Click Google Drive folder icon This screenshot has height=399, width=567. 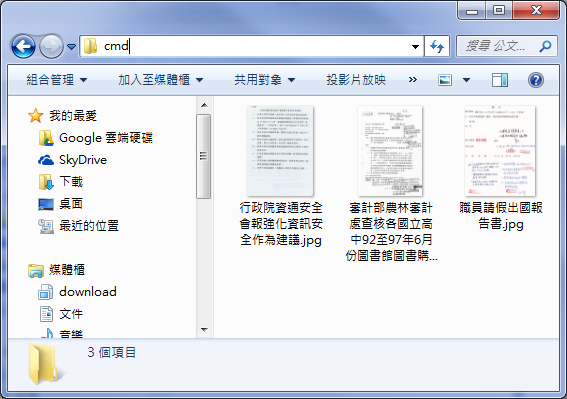[46, 138]
